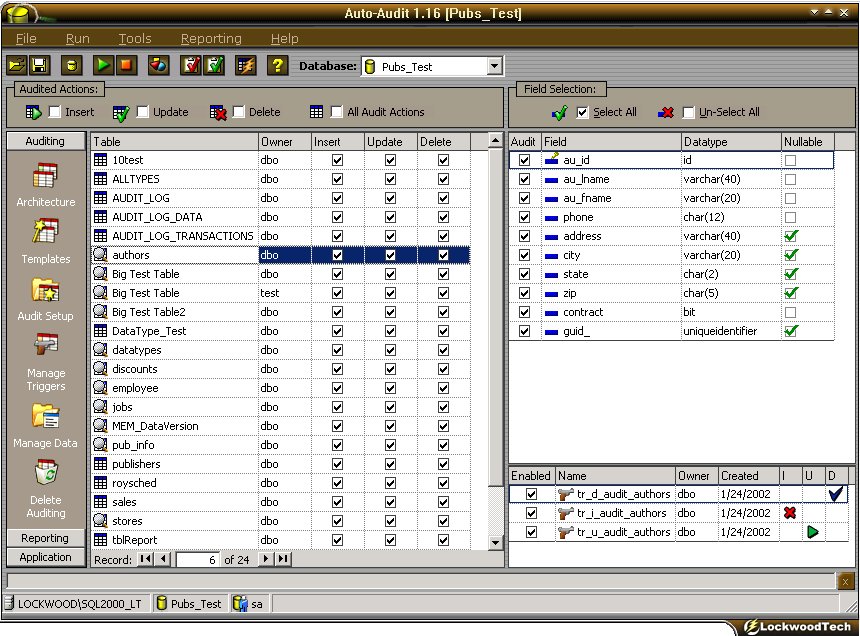Switch to the Reporting sidebar tab
The height and width of the screenshot is (636, 860).
click(46, 538)
